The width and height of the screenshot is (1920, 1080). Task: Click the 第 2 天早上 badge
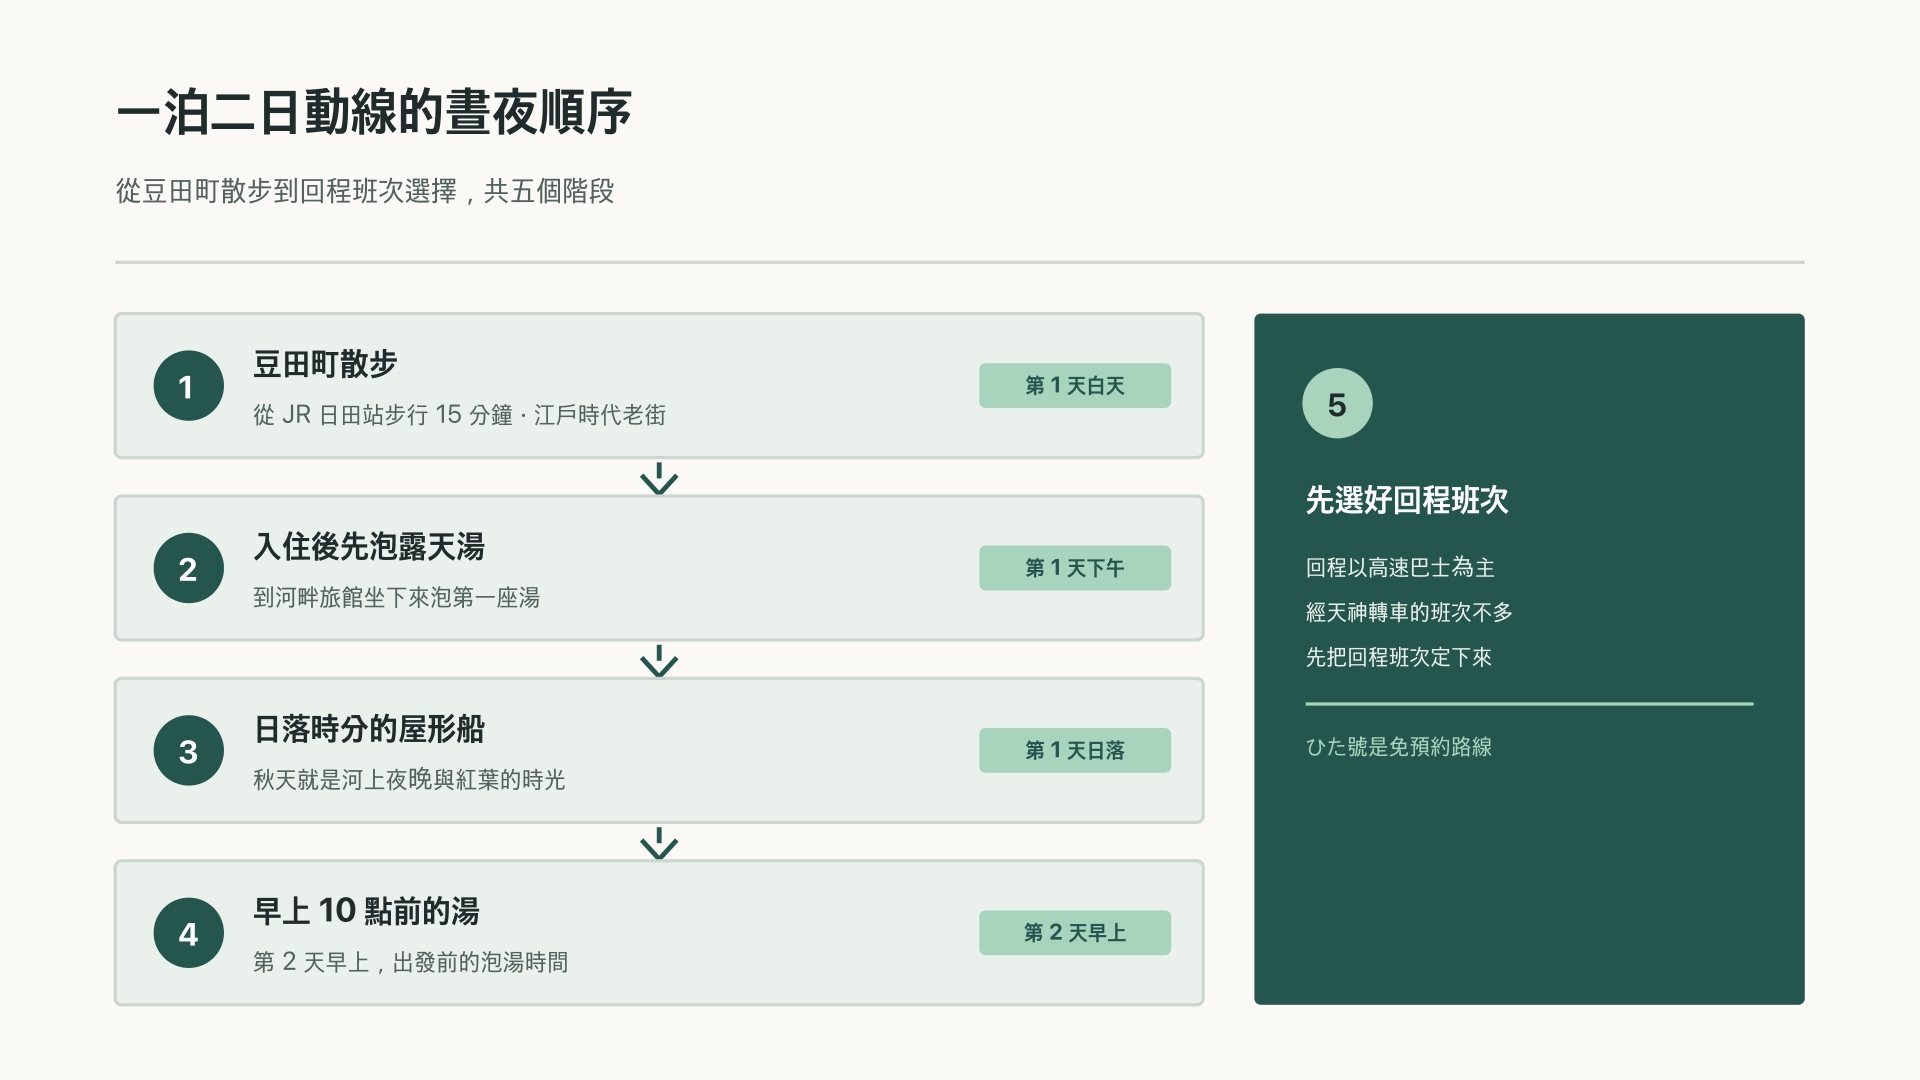(1075, 932)
